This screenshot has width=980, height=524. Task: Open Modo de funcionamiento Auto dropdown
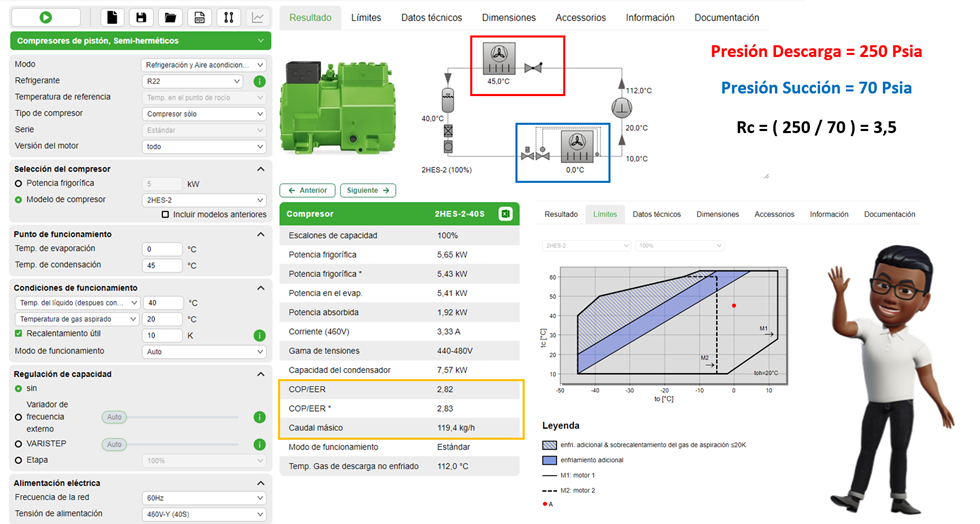(204, 351)
